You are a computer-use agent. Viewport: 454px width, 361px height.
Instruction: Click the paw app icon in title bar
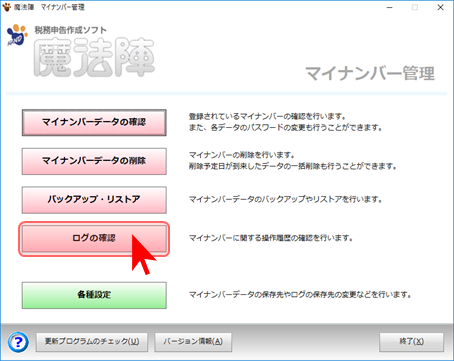6,7
